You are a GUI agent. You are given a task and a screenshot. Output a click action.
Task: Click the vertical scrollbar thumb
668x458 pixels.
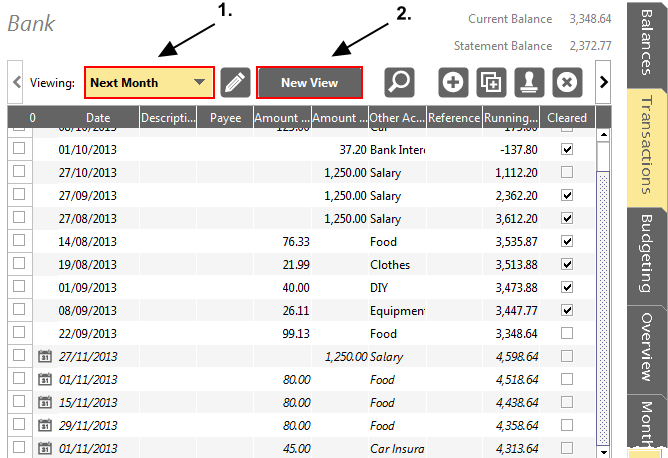(x=603, y=308)
